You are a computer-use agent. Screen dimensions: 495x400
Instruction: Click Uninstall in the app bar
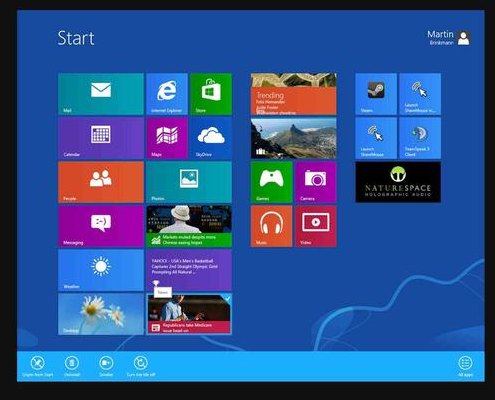tap(72, 366)
